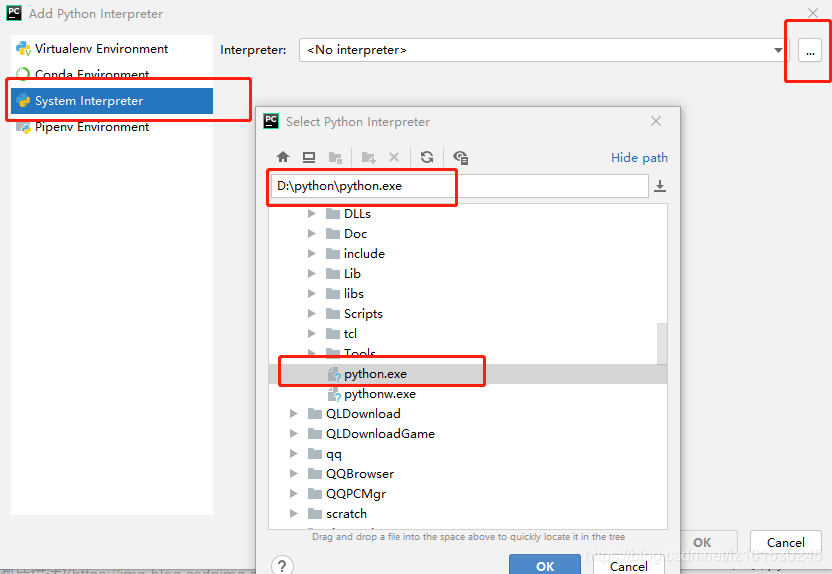Select the include folder
Image resolution: width=832 pixels, height=574 pixels.
point(468,254)
